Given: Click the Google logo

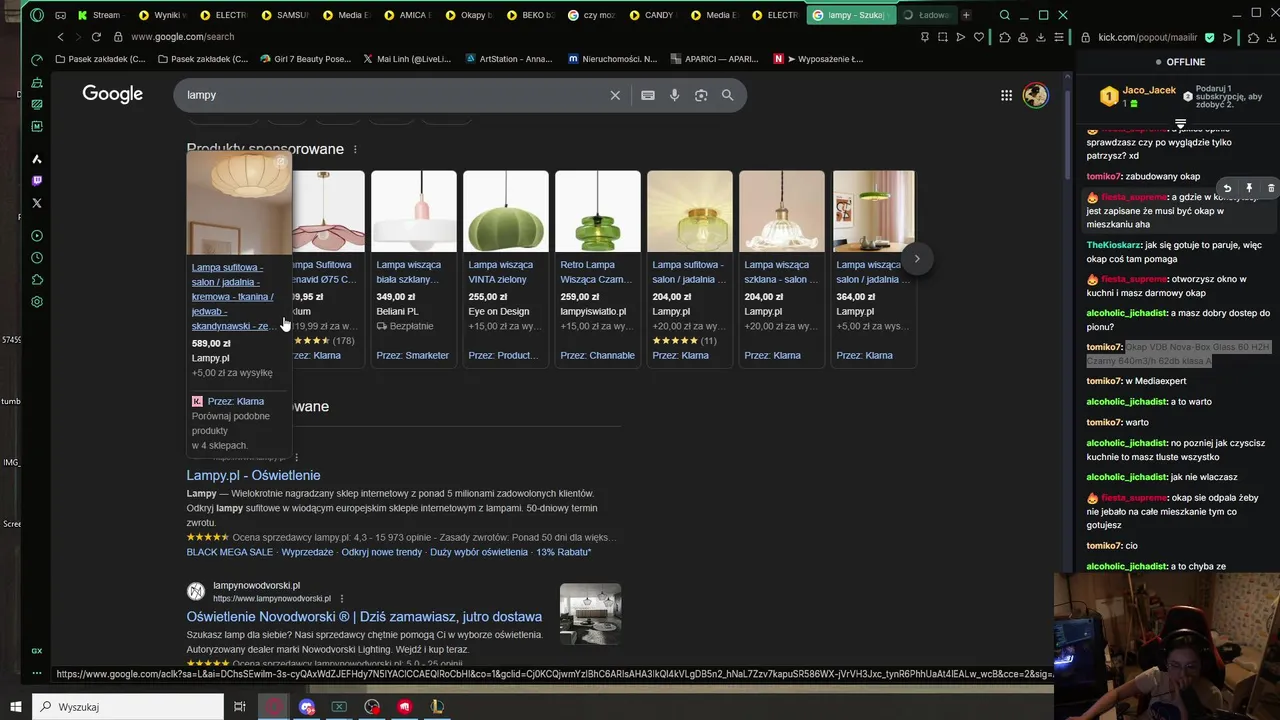Looking at the screenshot, I should pyautogui.click(x=113, y=94).
